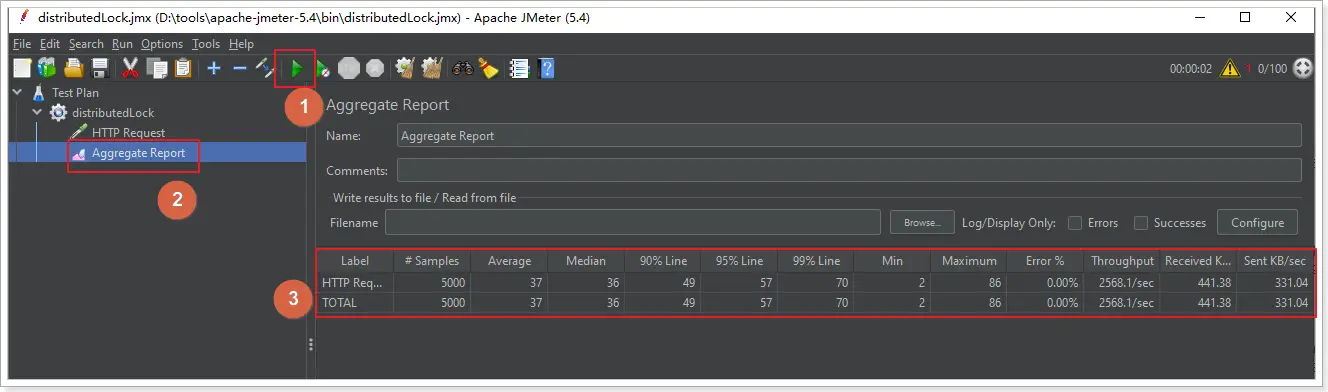The image size is (1328, 392).
Task: Click the error count next to warning icon
Action: coord(1249,69)
